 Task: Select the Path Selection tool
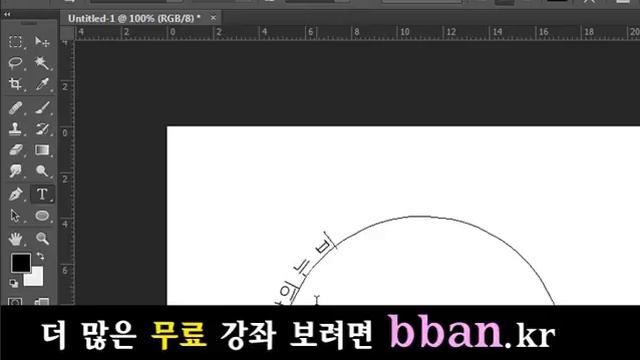point(16,216)
